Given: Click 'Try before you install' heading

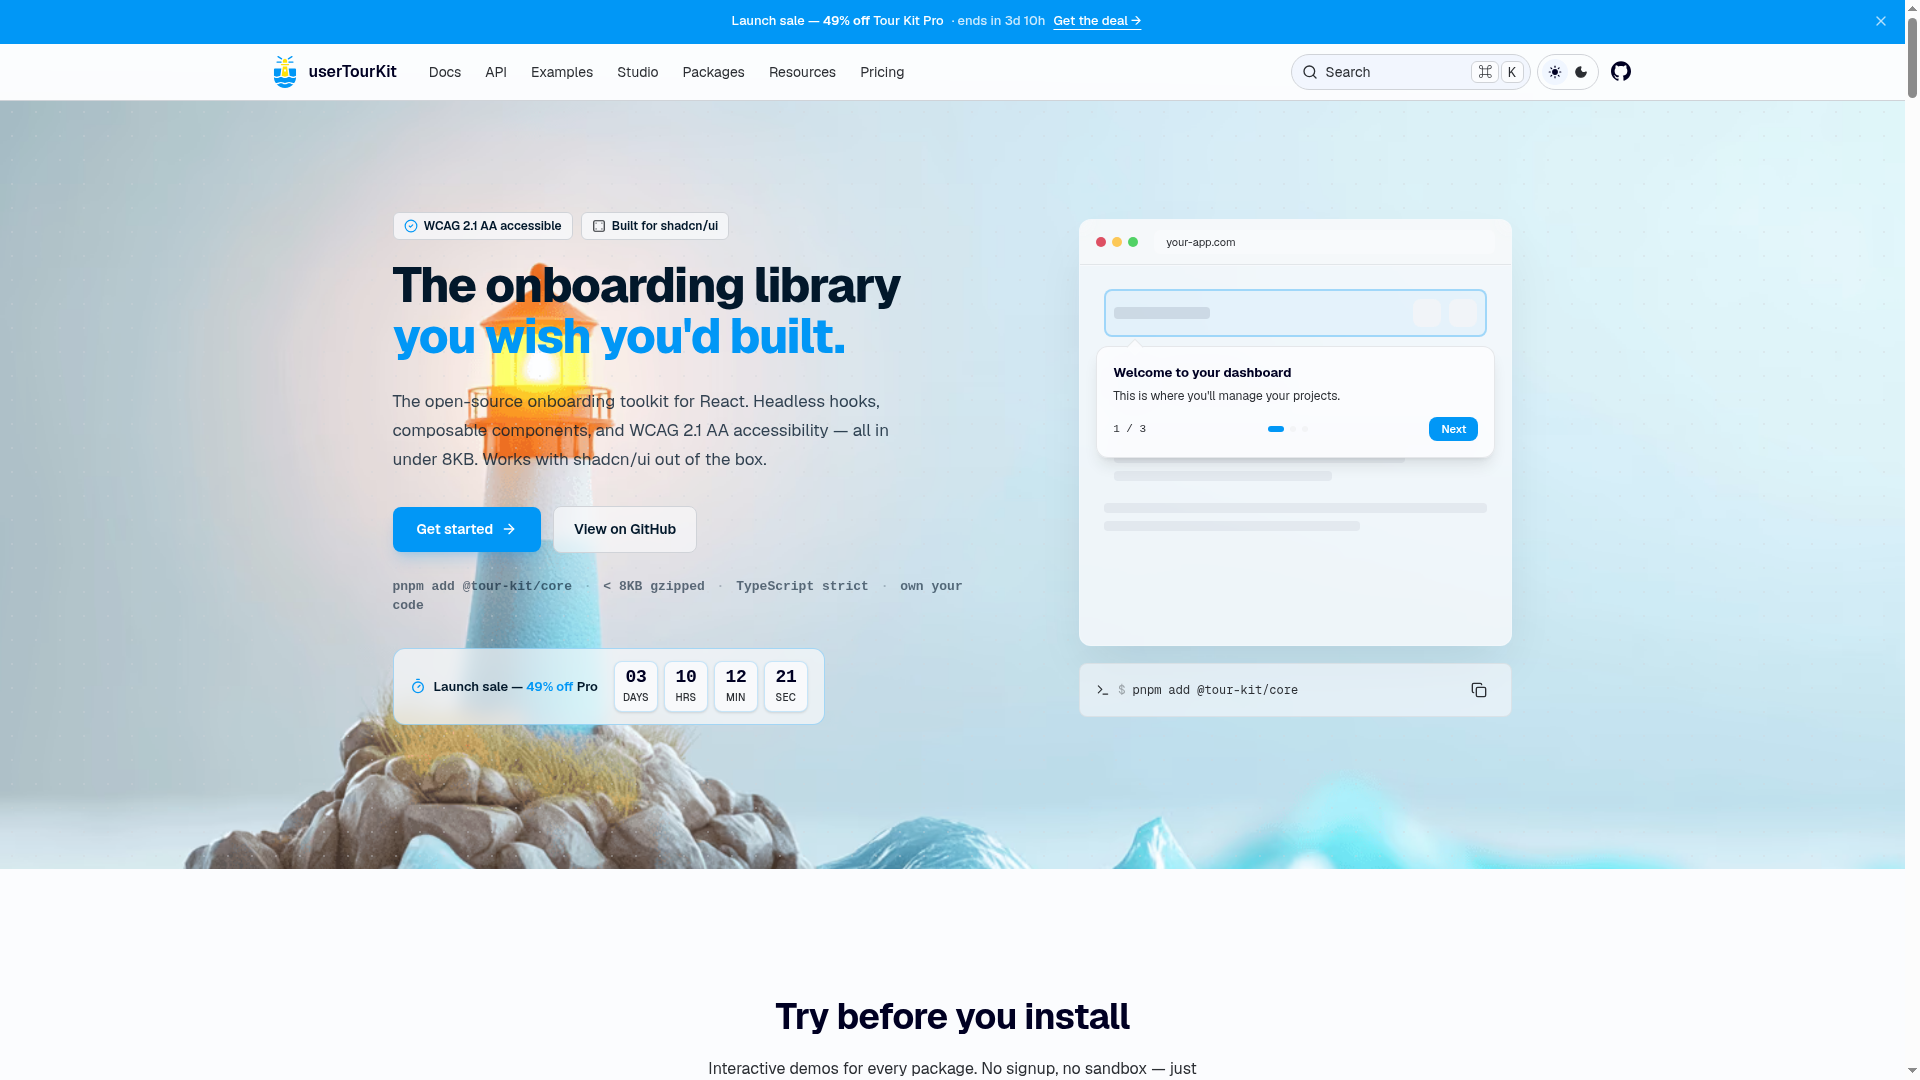Looking at the screenshot, I should tap(952, 1017).
